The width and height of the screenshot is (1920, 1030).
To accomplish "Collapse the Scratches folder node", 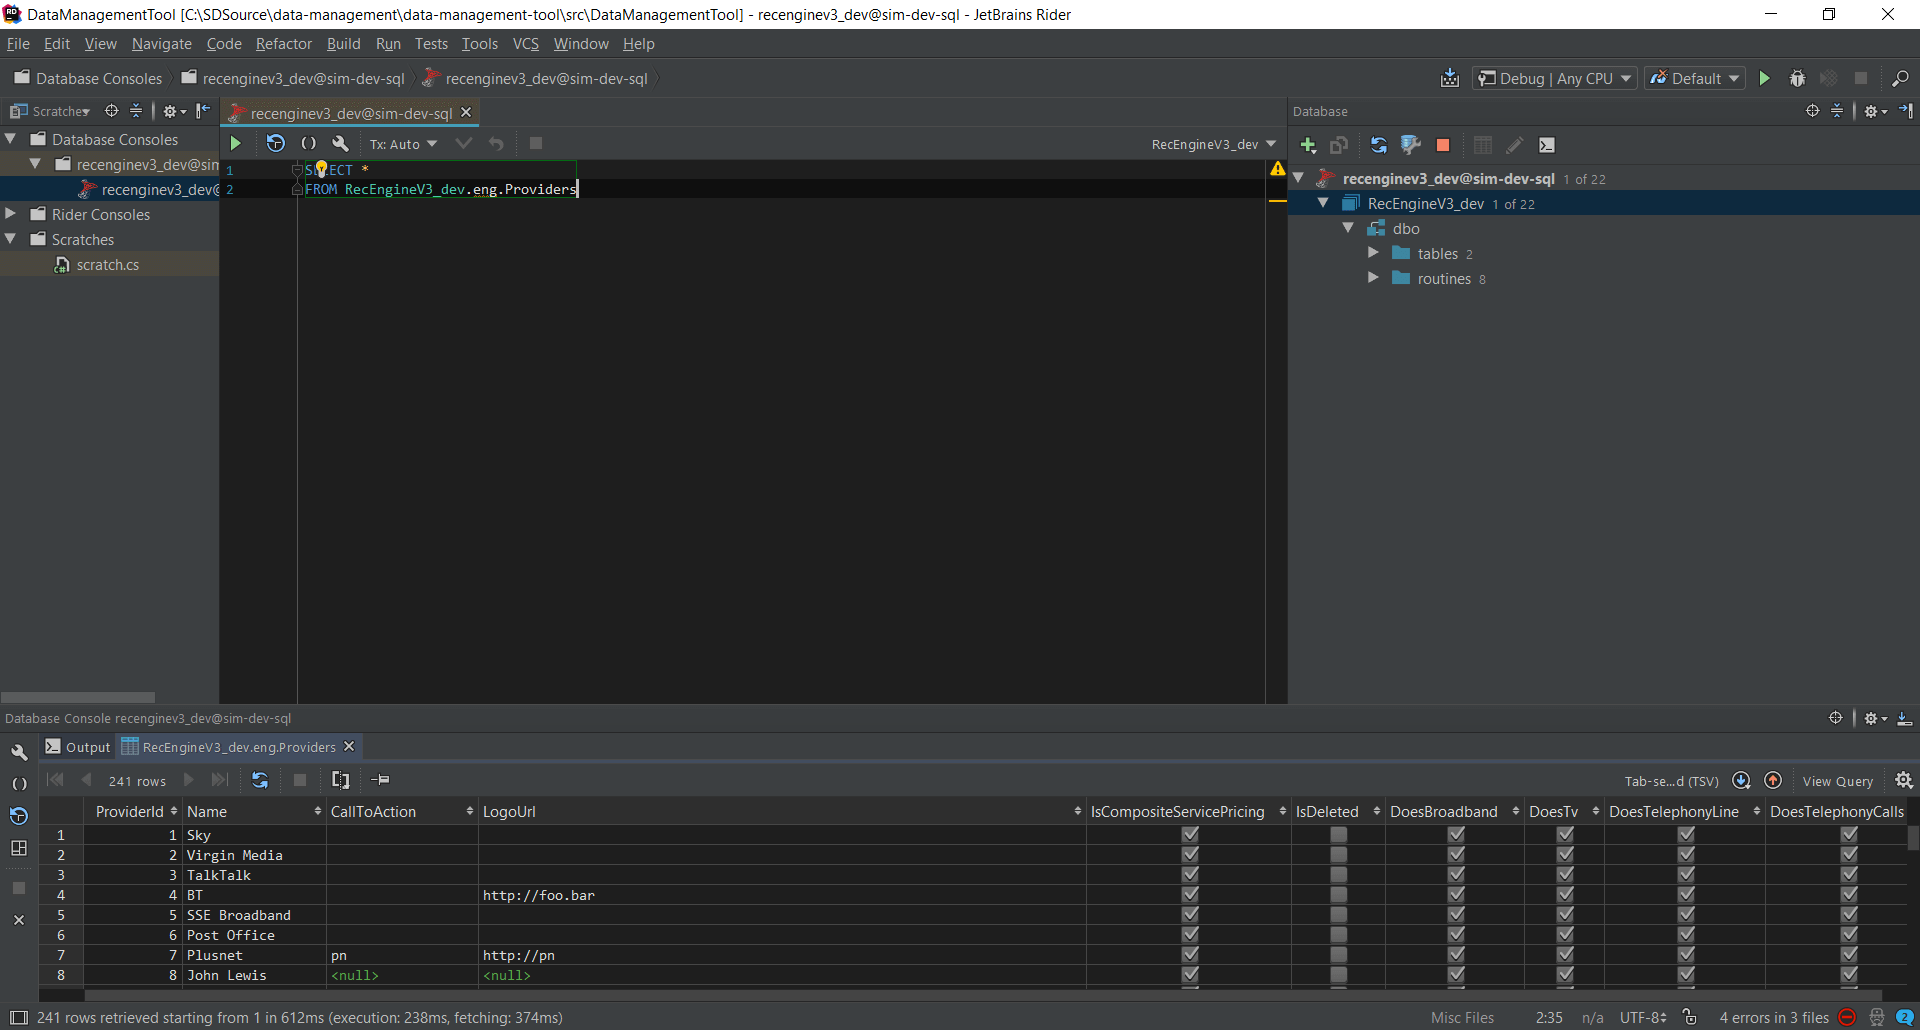I will (11, 239).
